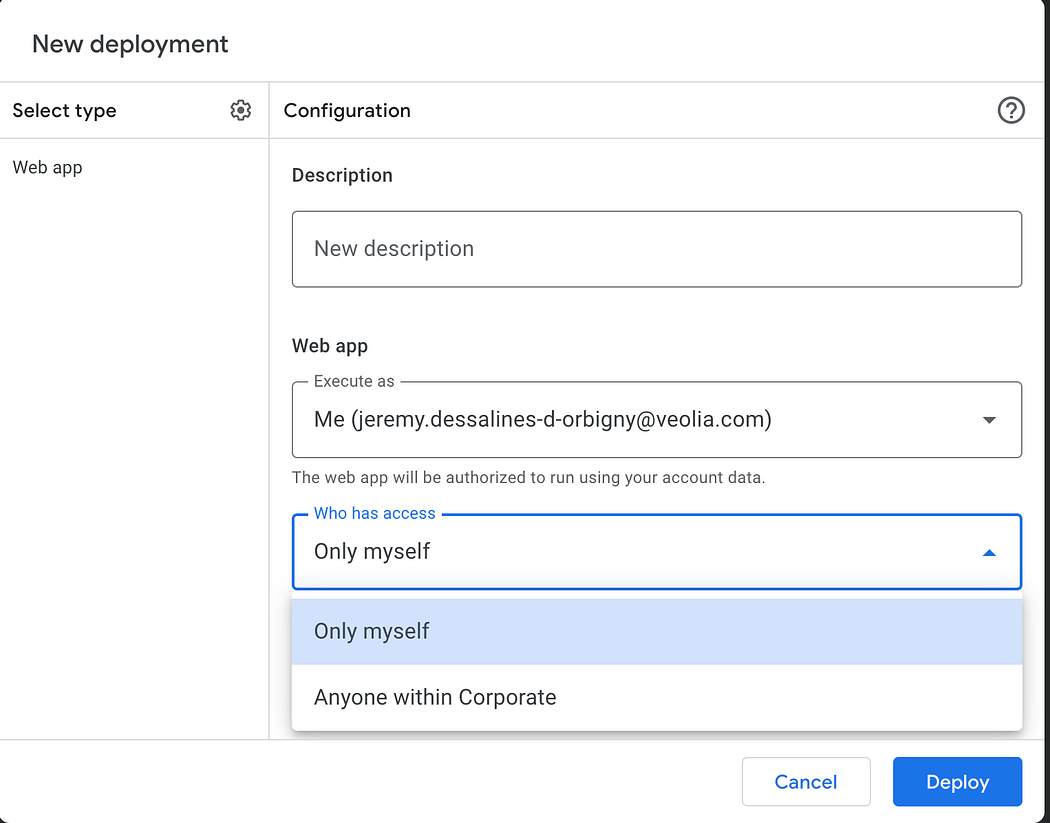Screen dimensions: 1050x823
Task: Focus the New description text field
Action: pyautogui.click(x=656, y=249)
